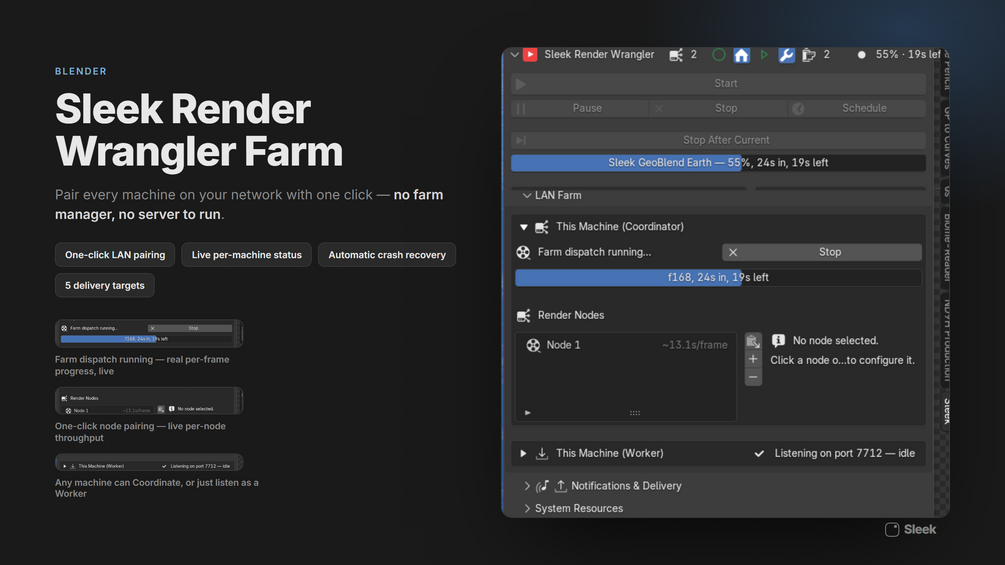The height and width of the screenshot is (565, 1005).
Task: Open the Render Nodes pairing thumbnail
Action: click(149, 401)
